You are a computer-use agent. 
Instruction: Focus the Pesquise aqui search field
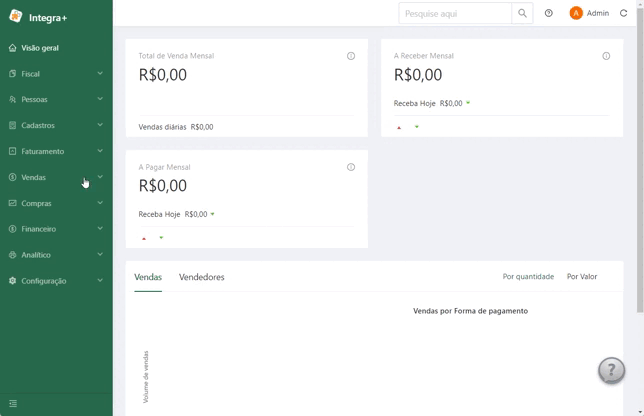(x=455, y=14)
